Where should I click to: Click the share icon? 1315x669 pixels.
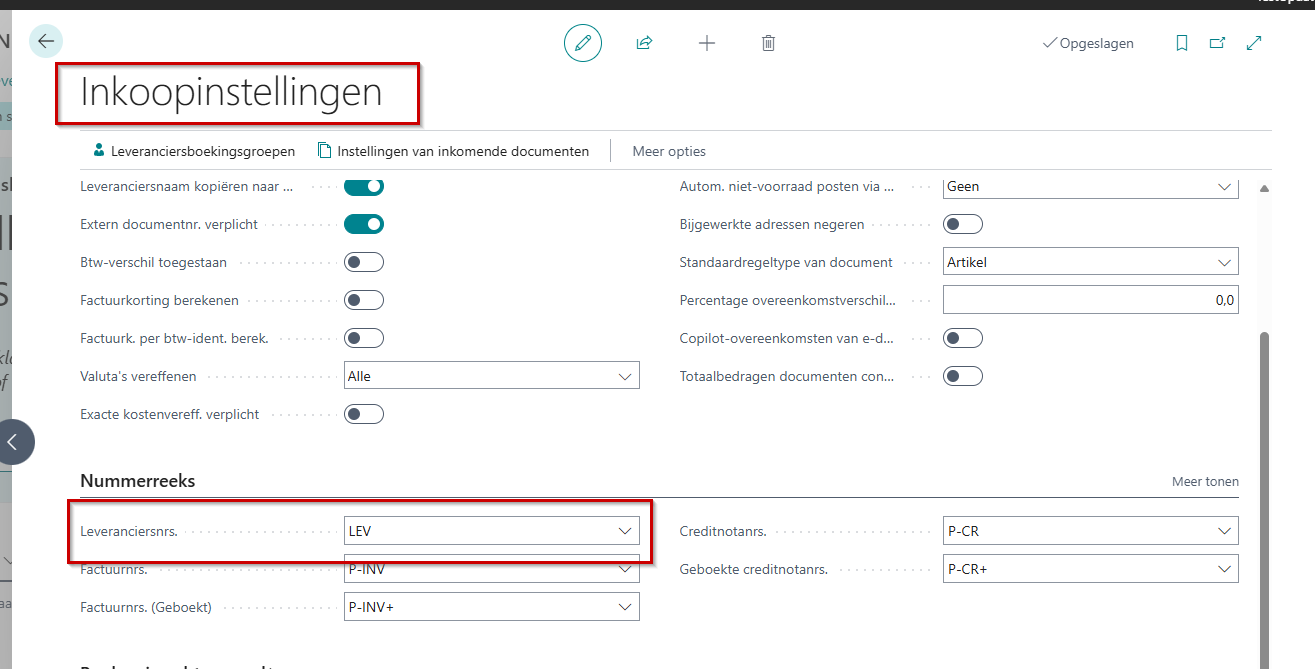645,43
